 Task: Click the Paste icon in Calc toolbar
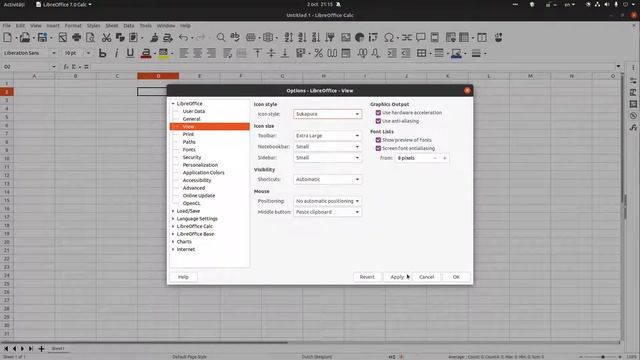(133, 38)
